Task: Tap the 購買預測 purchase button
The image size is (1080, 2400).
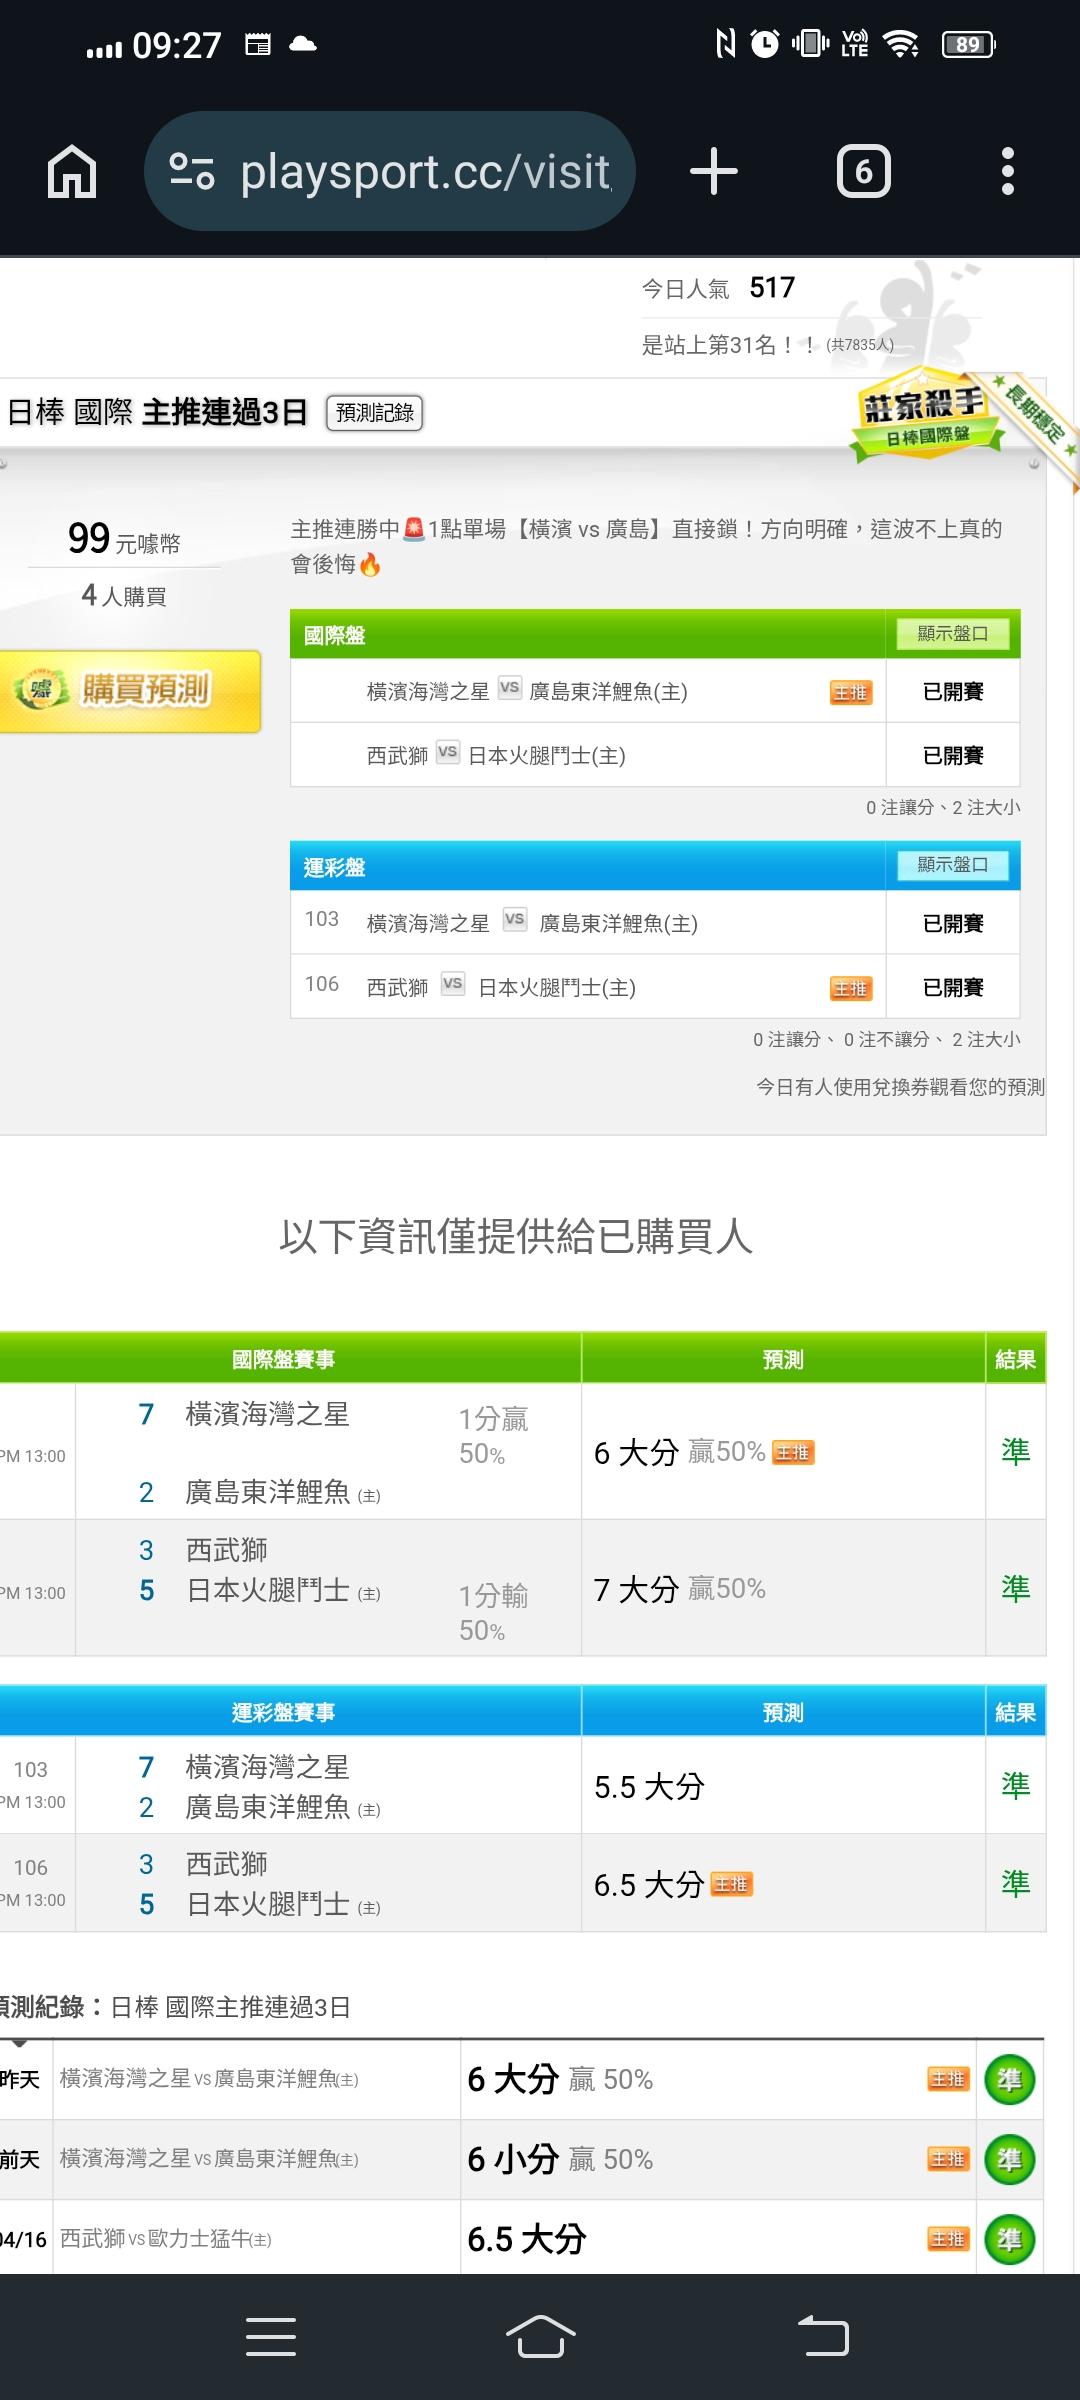Action: click(x=130, y=690)
